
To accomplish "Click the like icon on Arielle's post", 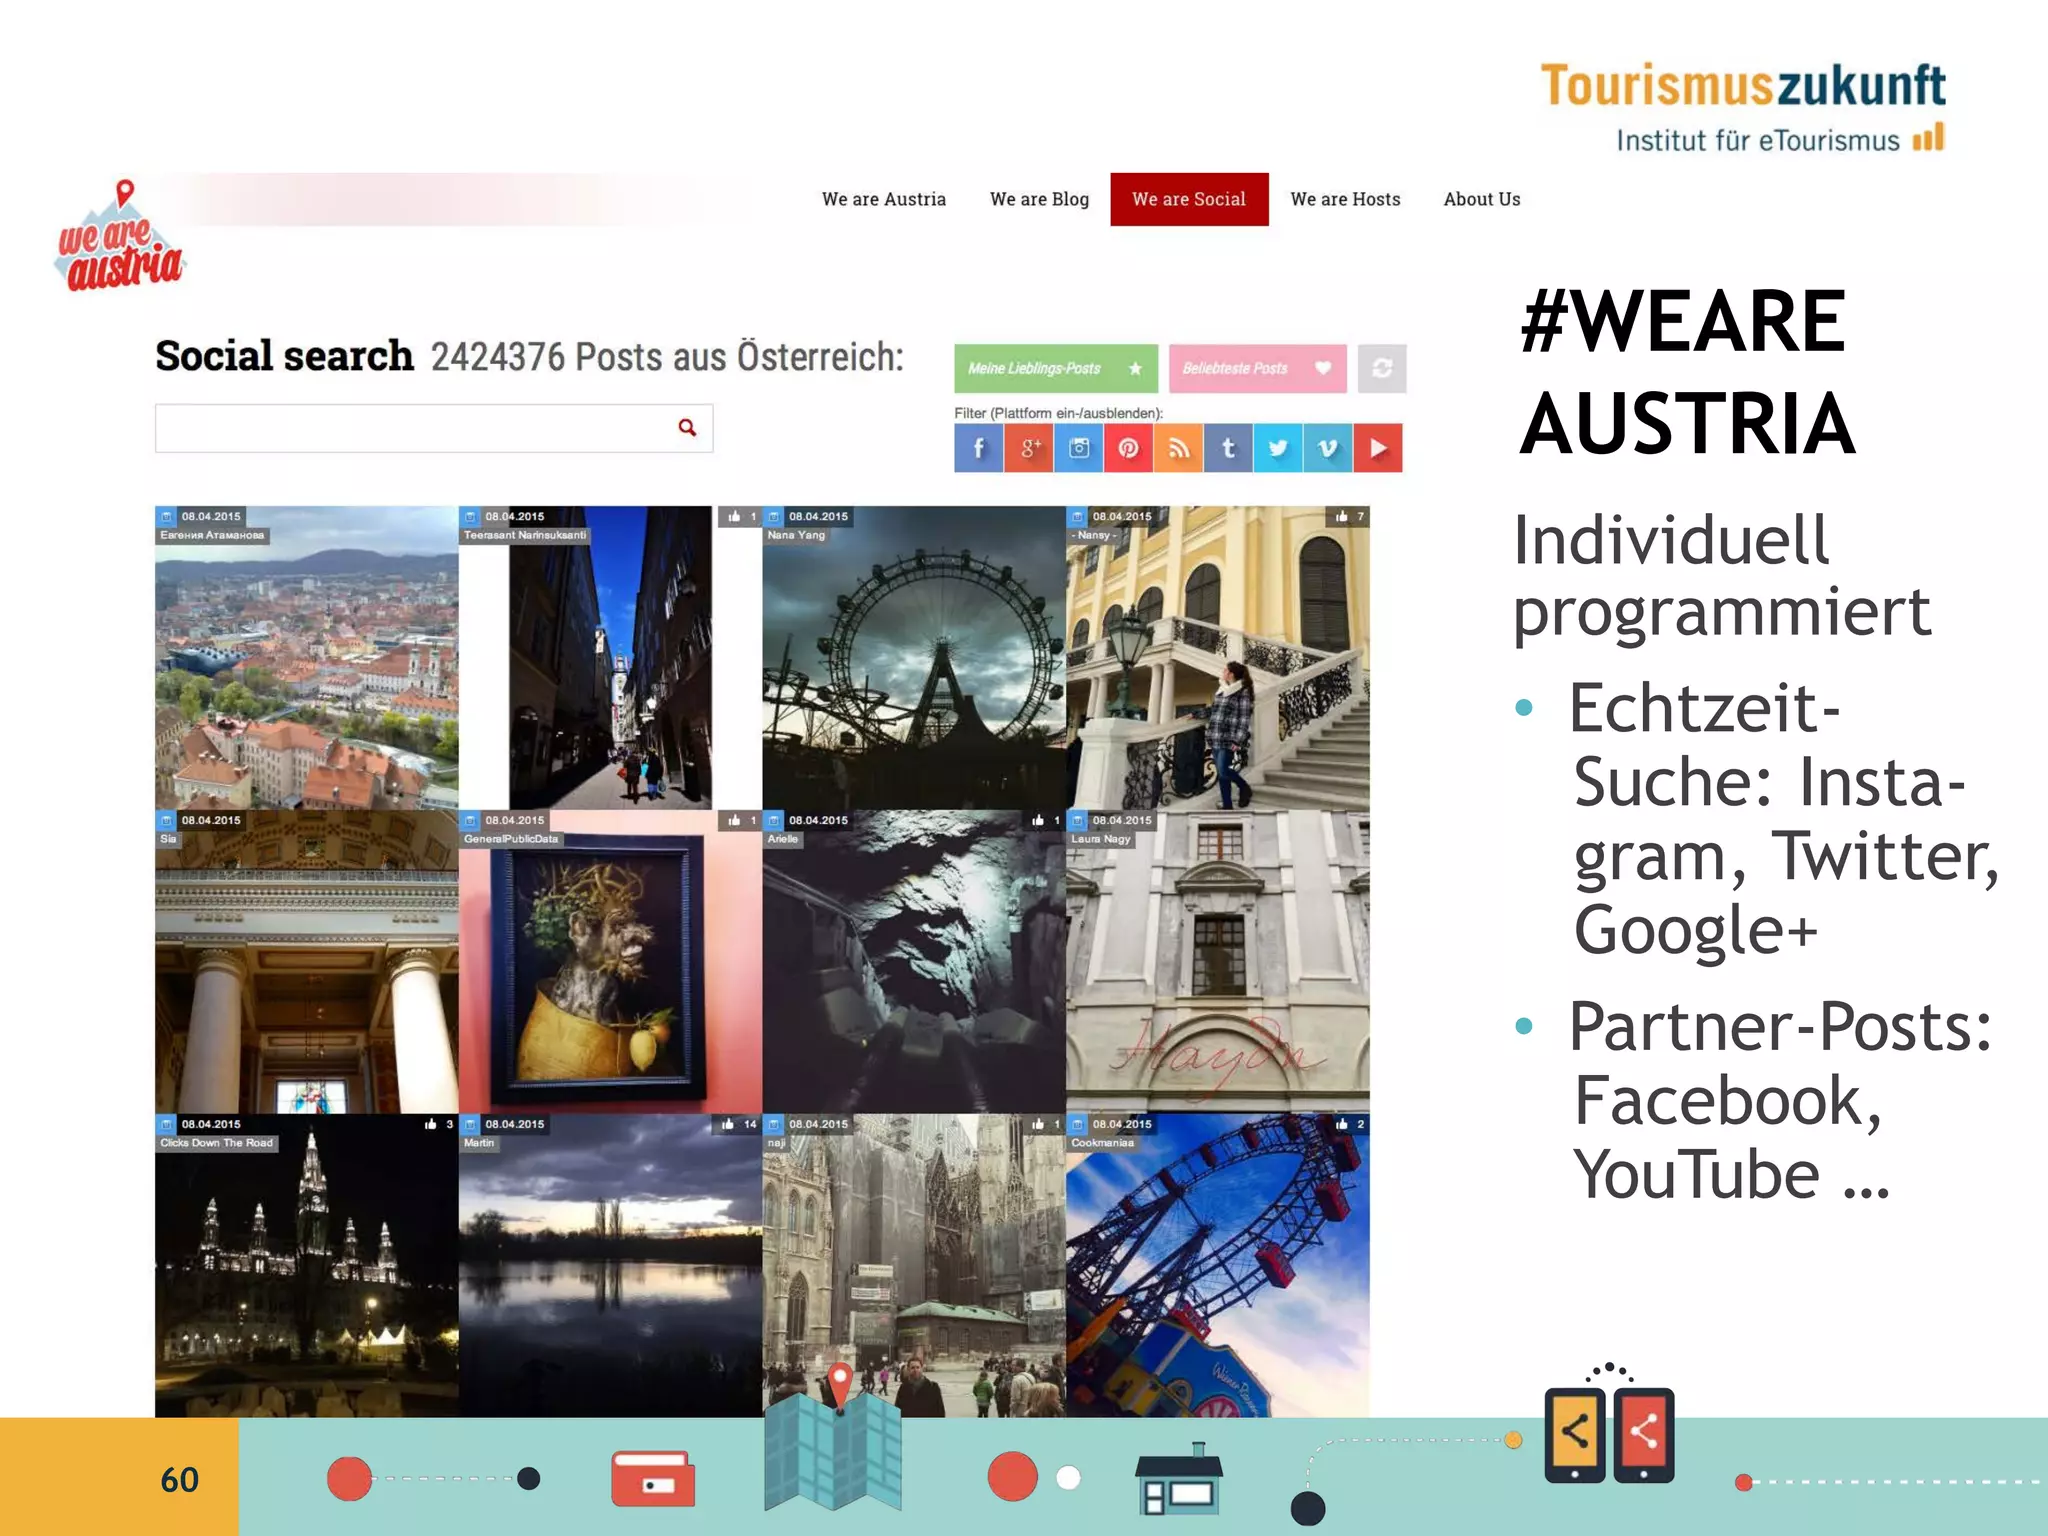I will (x=1039, y=820).
